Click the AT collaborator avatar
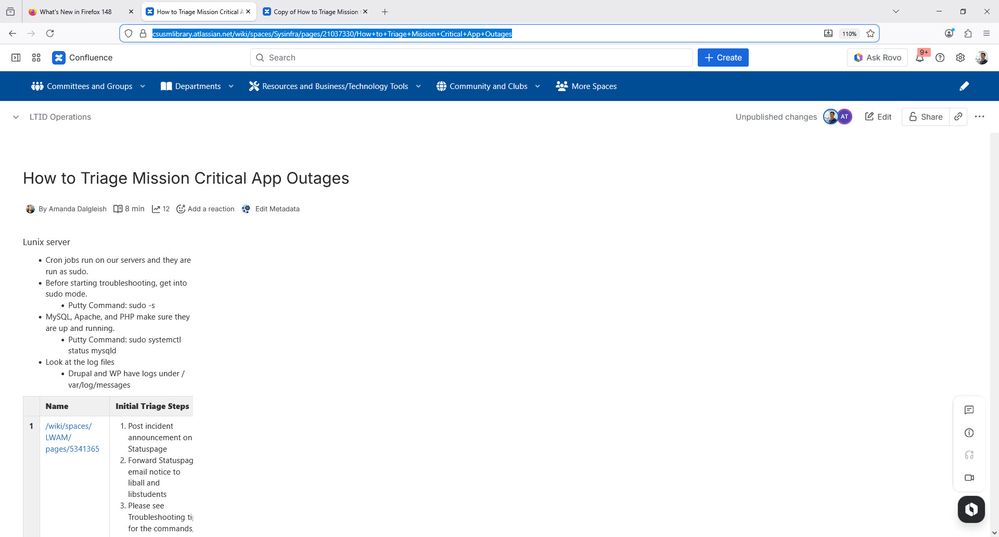This screenshot has width=999, height=537. pos(844,117)
